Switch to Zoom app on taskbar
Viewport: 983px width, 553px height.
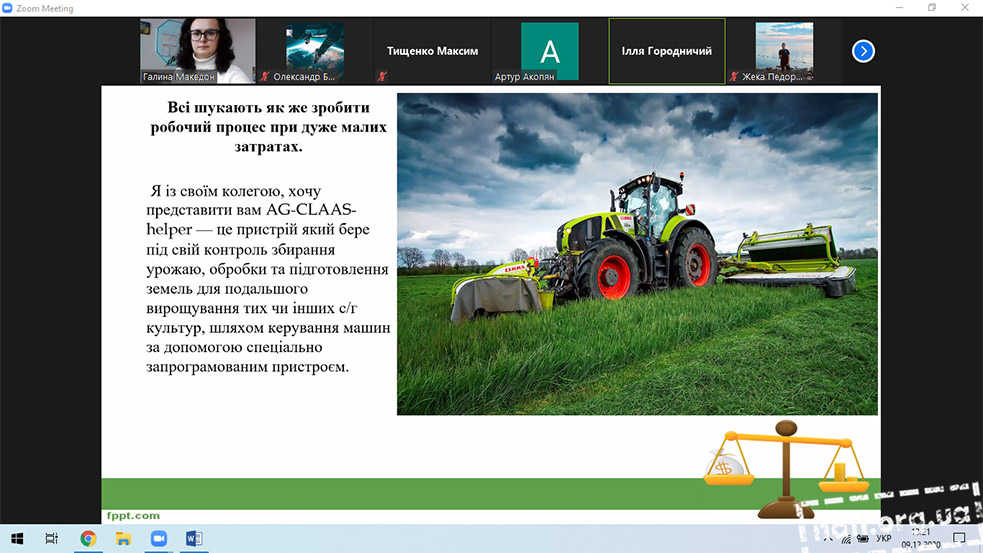(x=159, y=539)
